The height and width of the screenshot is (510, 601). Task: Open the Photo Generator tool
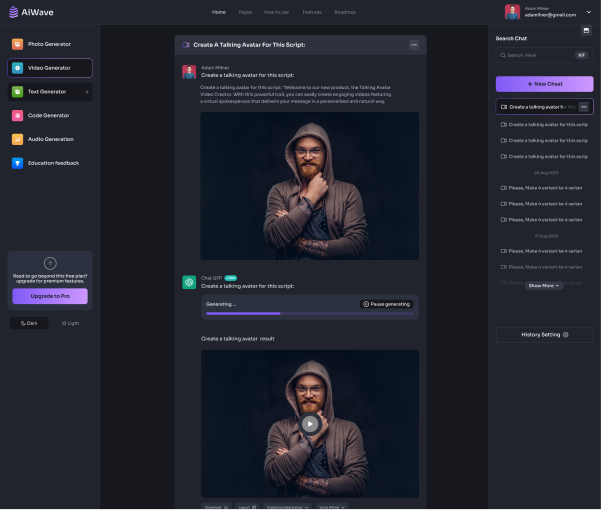pos(50,44)
